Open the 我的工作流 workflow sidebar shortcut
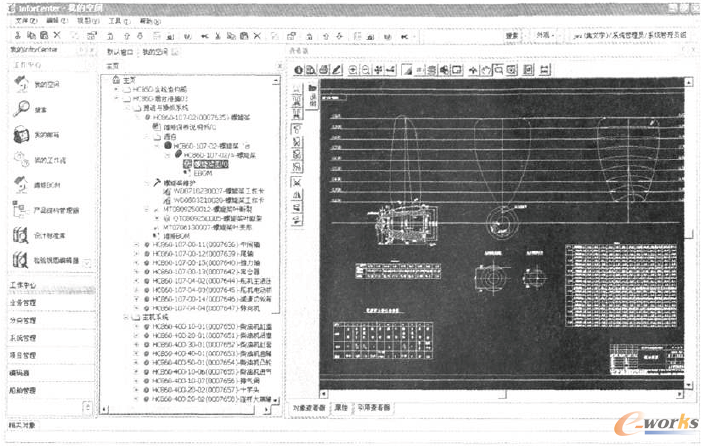 [x=21, y=159]
